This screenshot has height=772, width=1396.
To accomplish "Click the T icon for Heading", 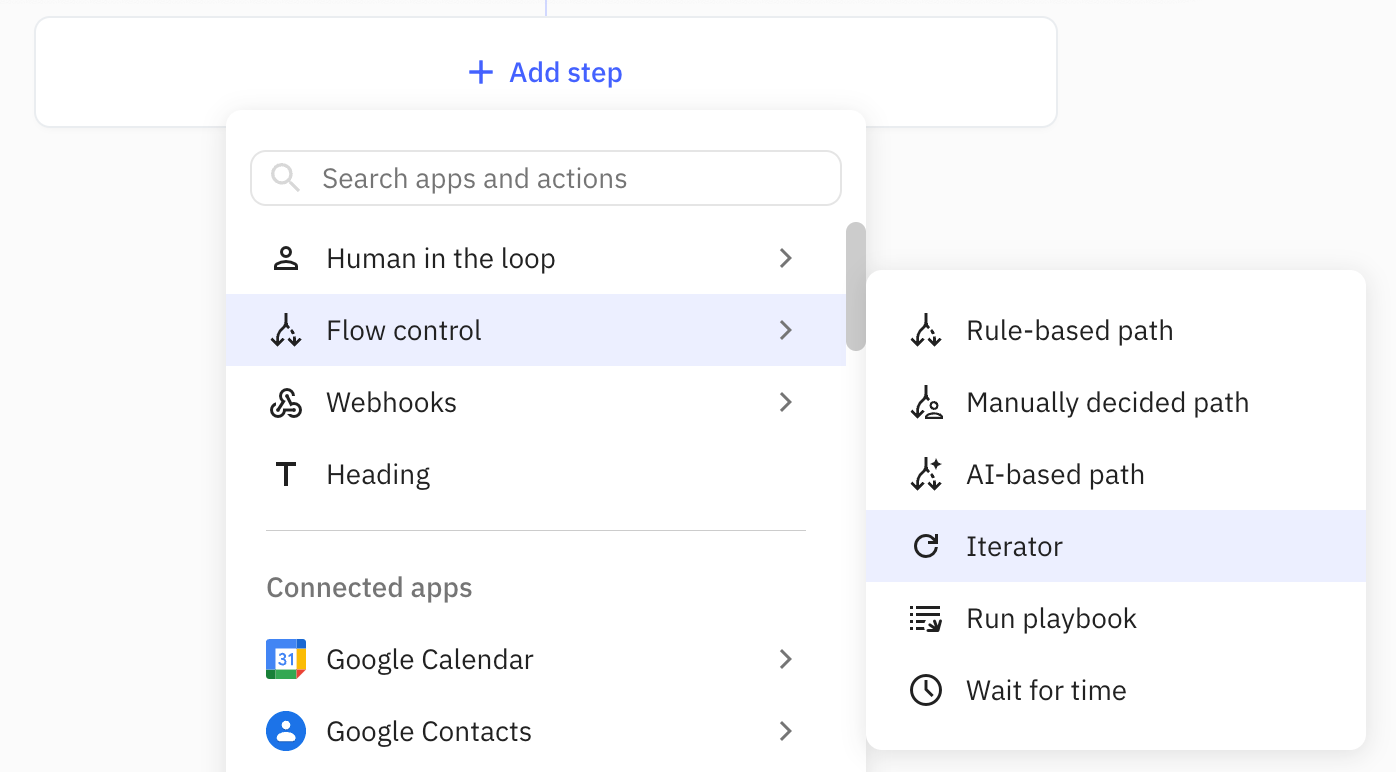I will [286, 474].
